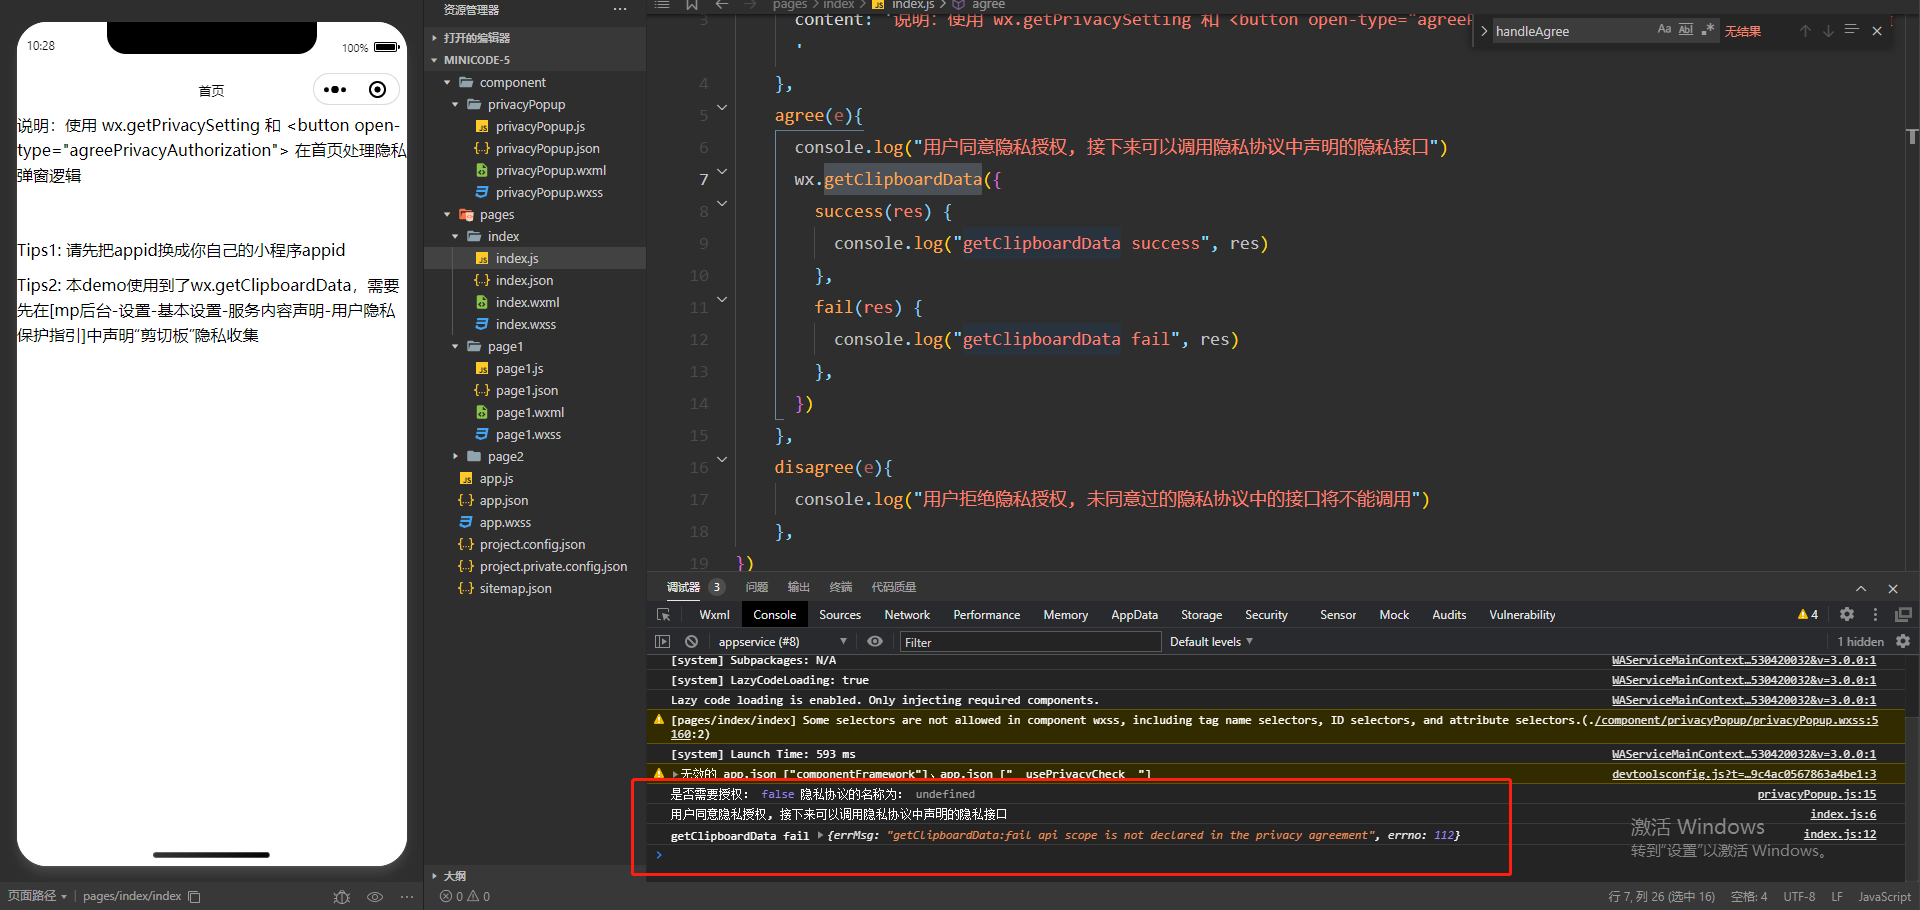The image size is (1920, 910).
Task: Clear the console output
Action: tap(691, 642)
